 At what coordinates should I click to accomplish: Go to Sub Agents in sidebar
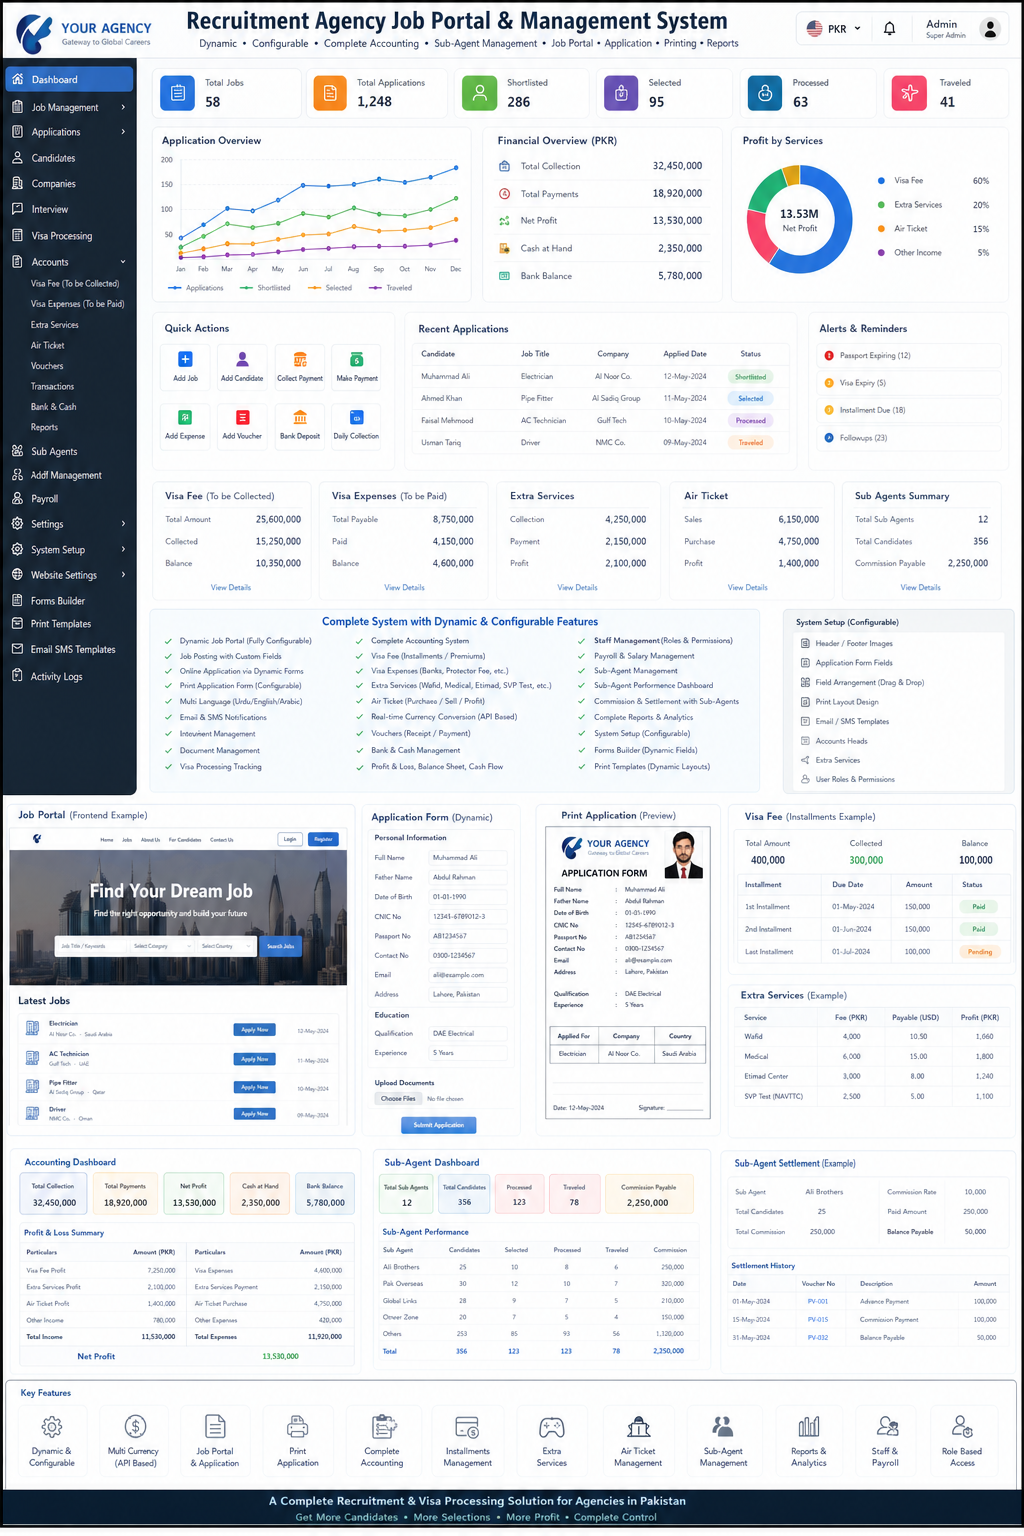tap(54, 452)
